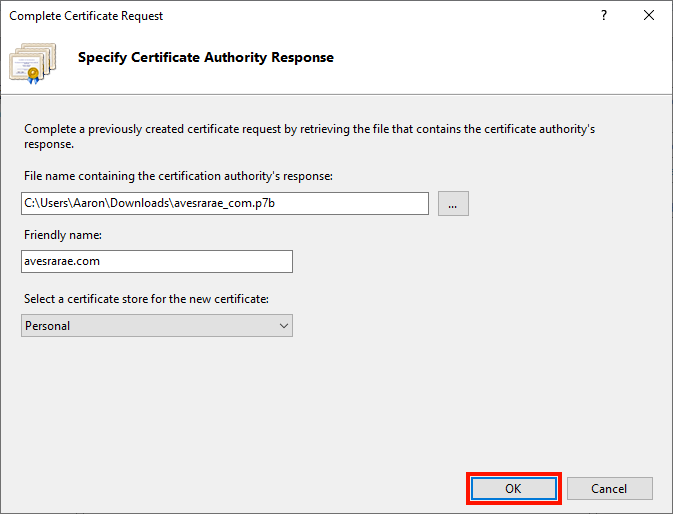Click the certificate icon in the header
The image size is (673, 514).
pyautogui.click(x=36, y=60)
